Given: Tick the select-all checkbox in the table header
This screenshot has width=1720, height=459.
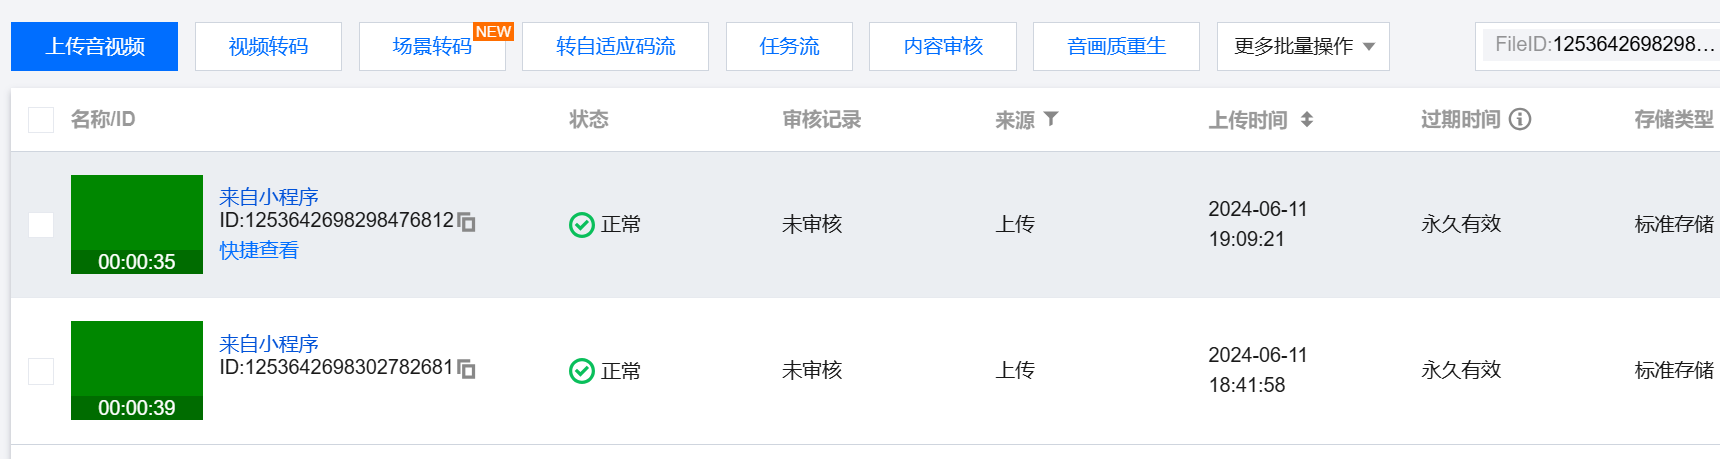Looking at the screenshot, I should (41, 120).
